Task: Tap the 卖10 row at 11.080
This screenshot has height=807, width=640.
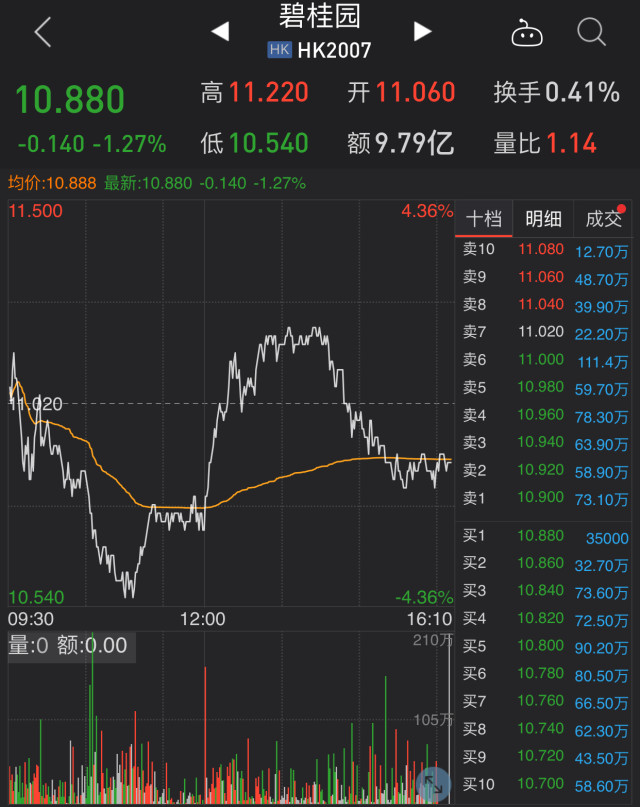Action: [x=544, y=250]
